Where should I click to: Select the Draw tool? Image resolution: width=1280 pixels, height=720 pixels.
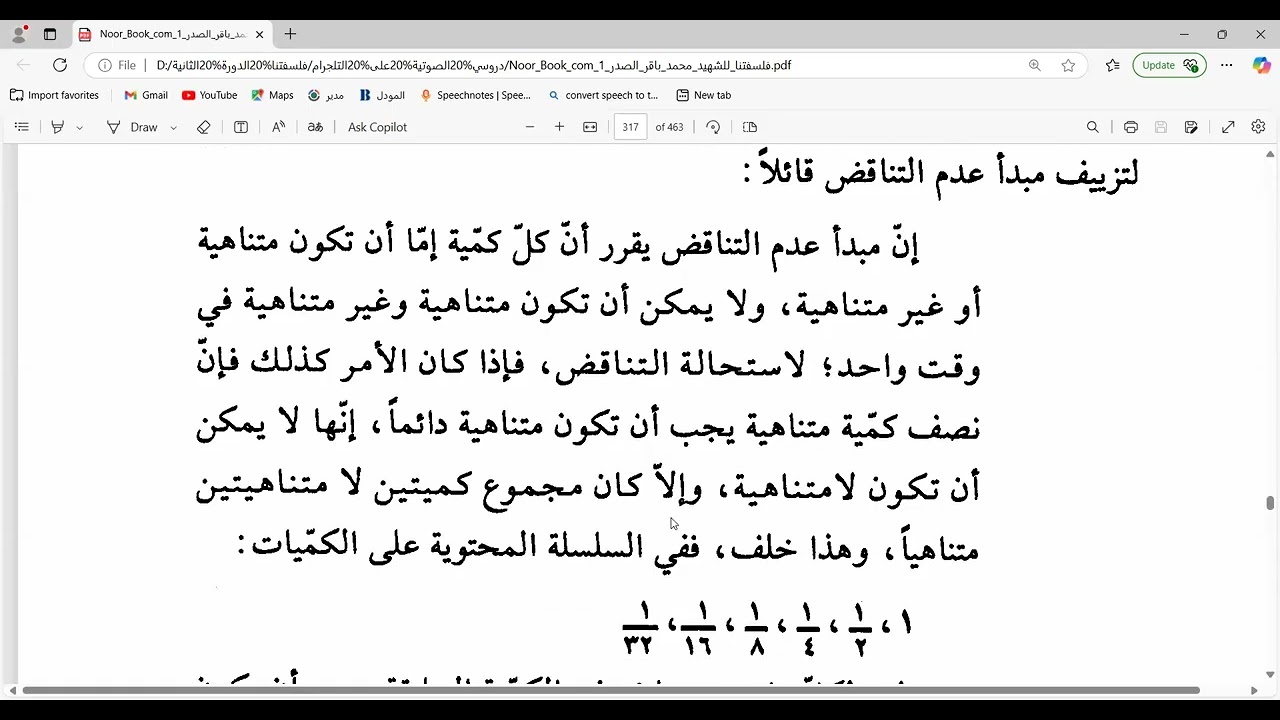(133, 127)
